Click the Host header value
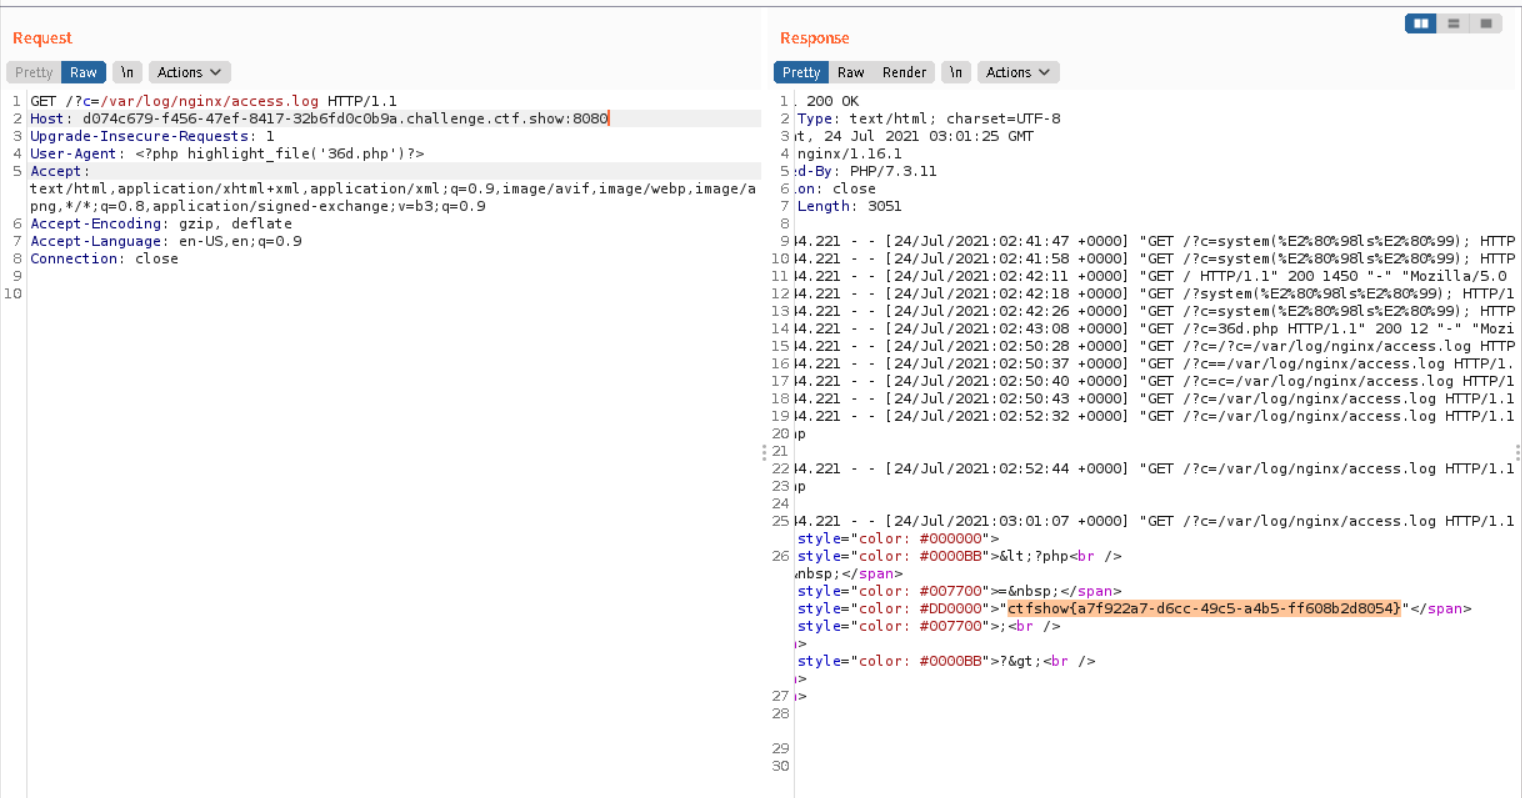 (x=345, y=118)
